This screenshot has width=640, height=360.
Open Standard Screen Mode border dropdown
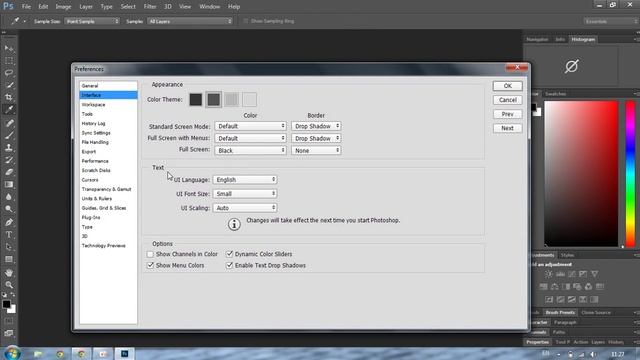(x=316, y=126)
